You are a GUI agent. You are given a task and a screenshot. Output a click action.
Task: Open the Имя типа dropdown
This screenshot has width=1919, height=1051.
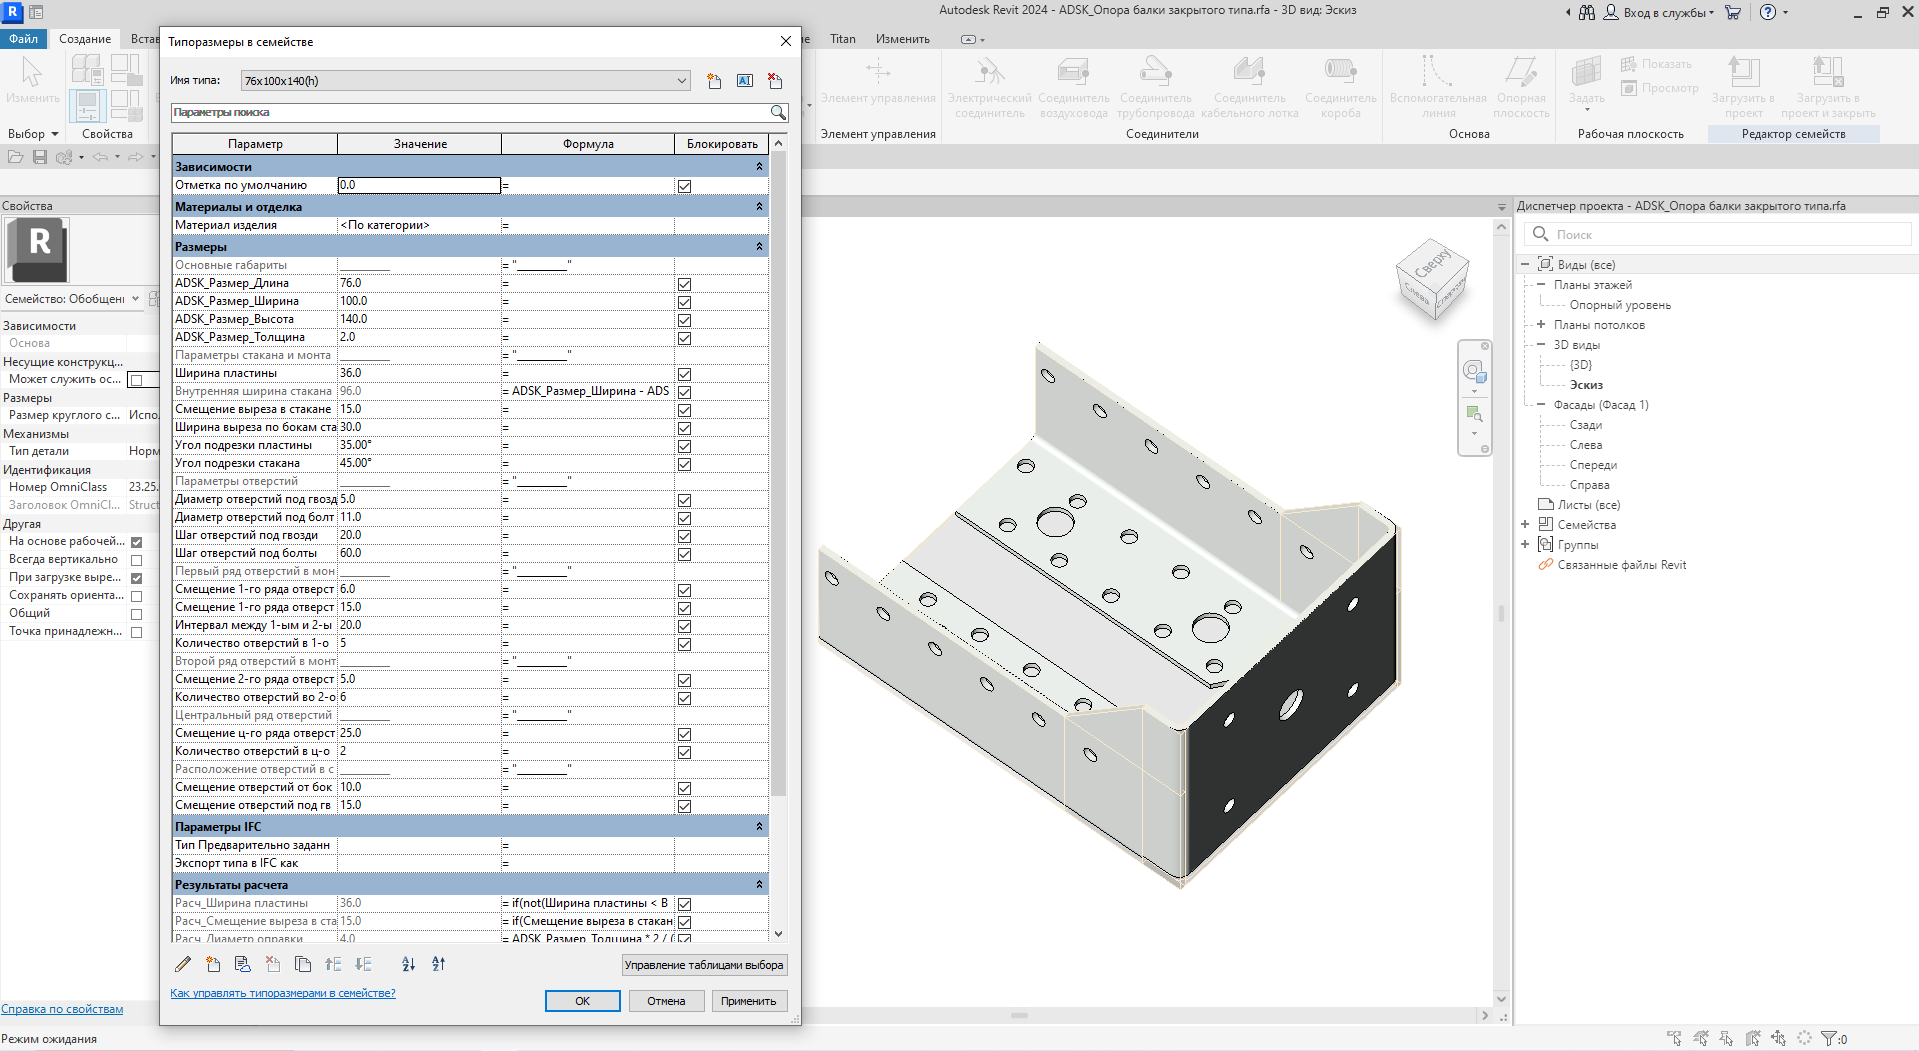pos(681,81)
